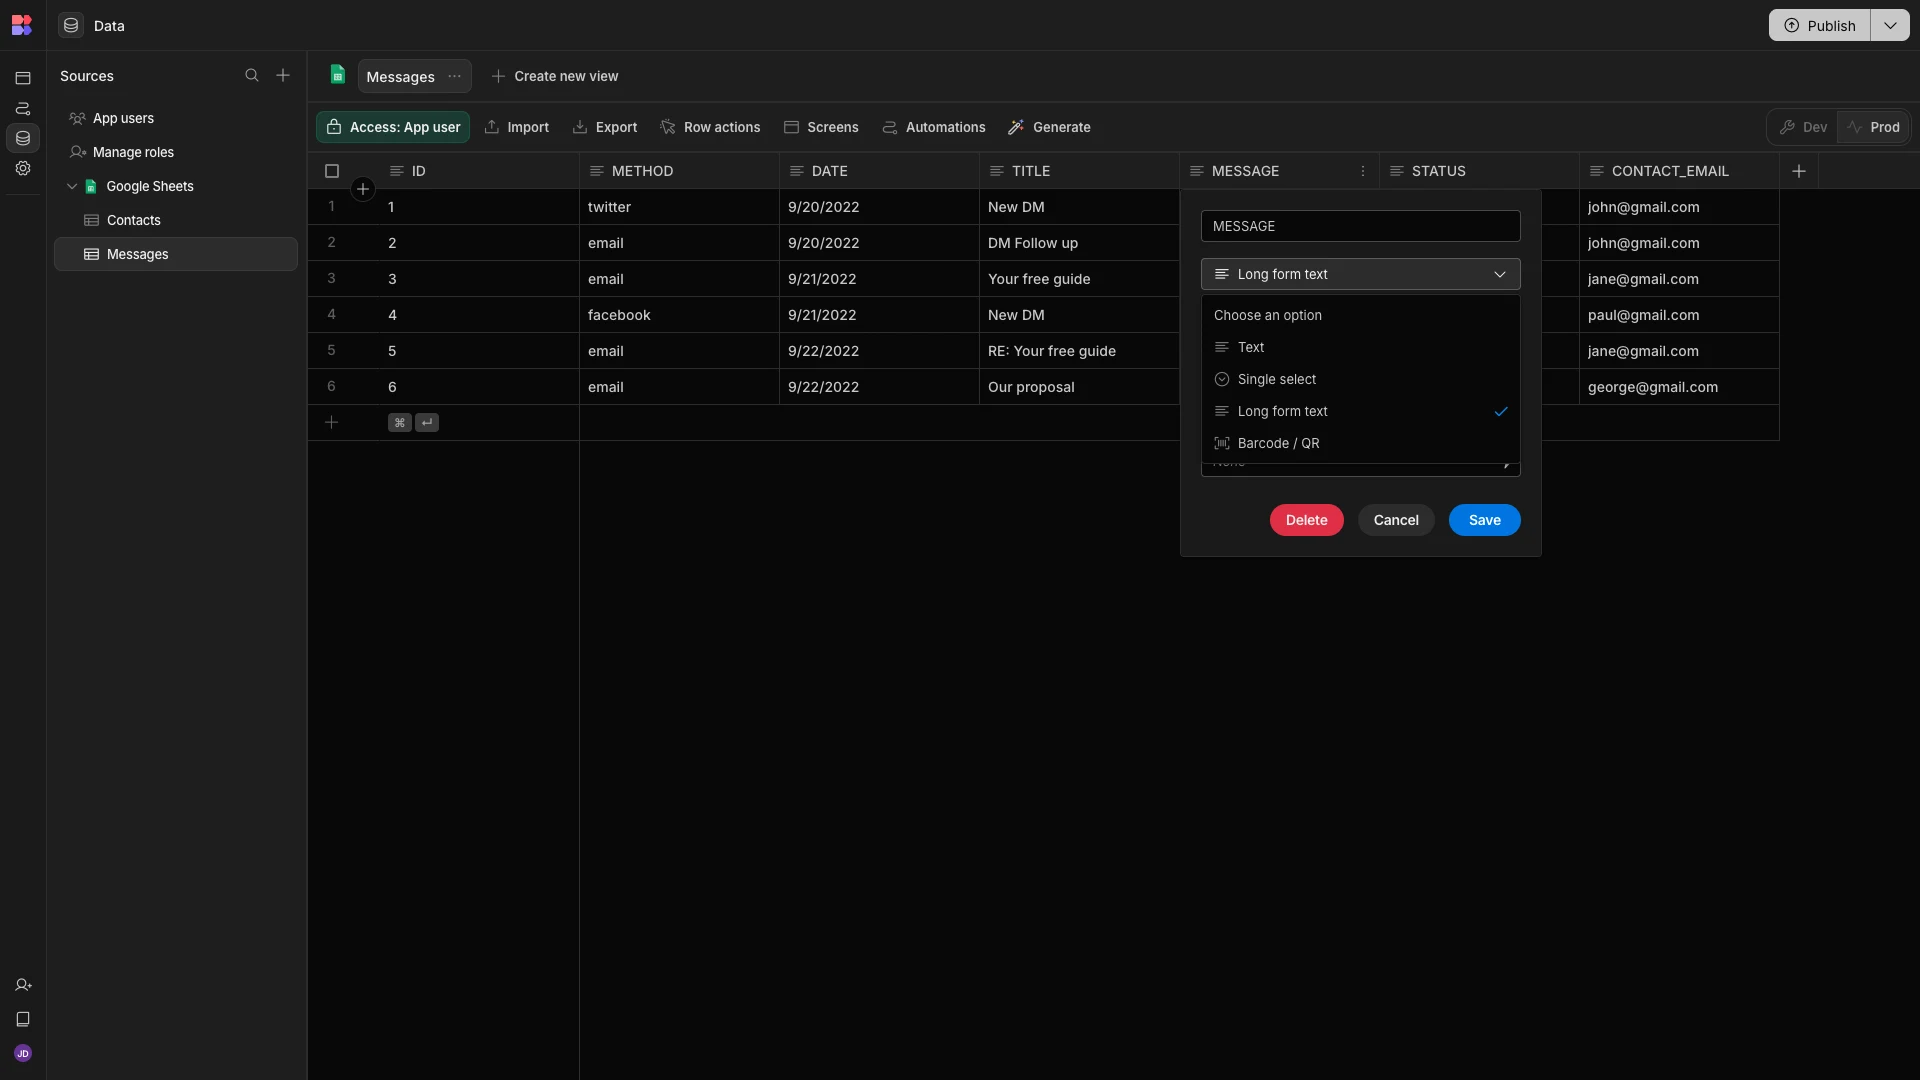
Task: Select the 'Our proposal' title cell
Action: [1079, 387]
